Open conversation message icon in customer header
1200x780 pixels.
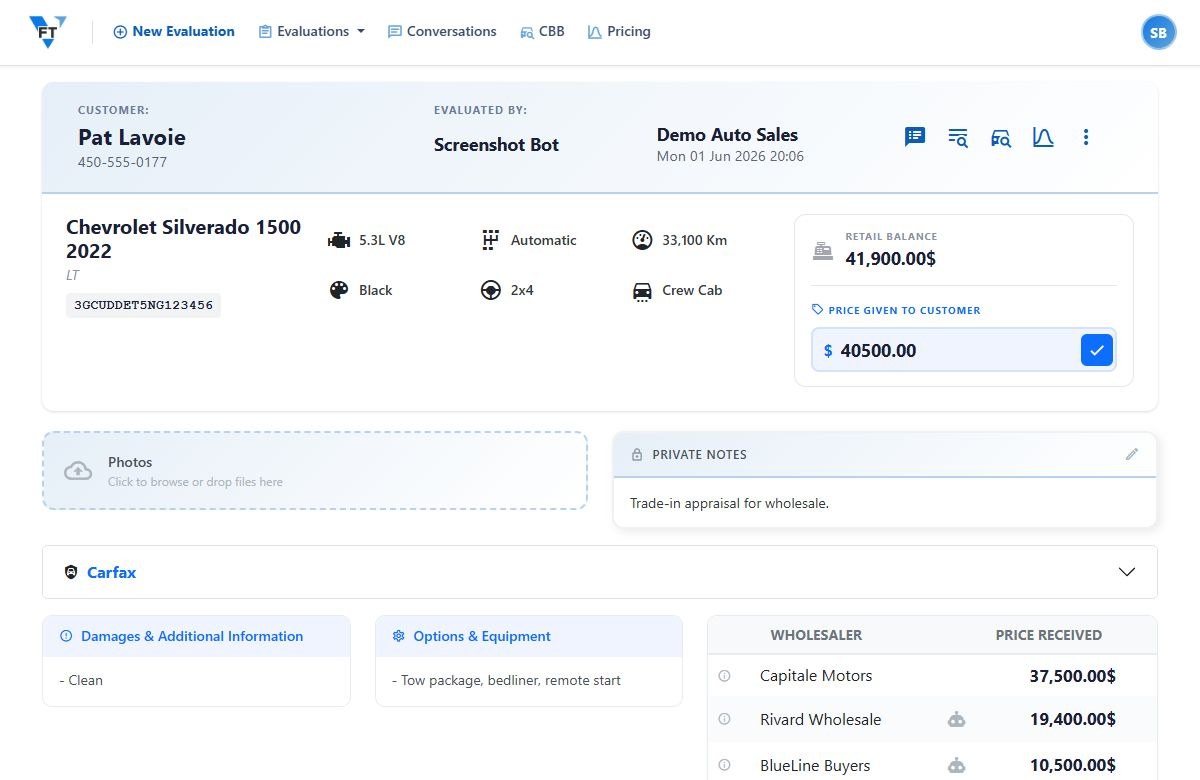915,137
